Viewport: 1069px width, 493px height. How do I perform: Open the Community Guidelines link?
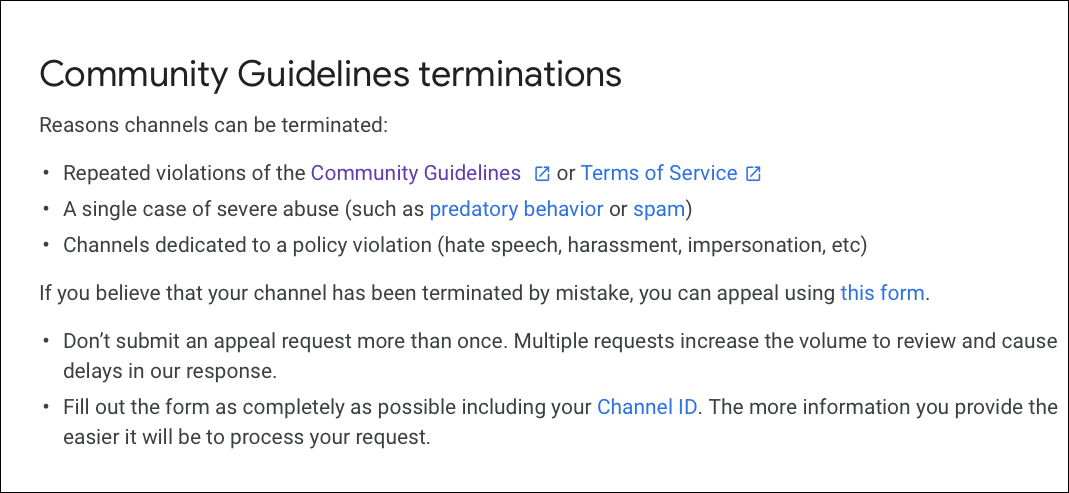coord(416,173)
